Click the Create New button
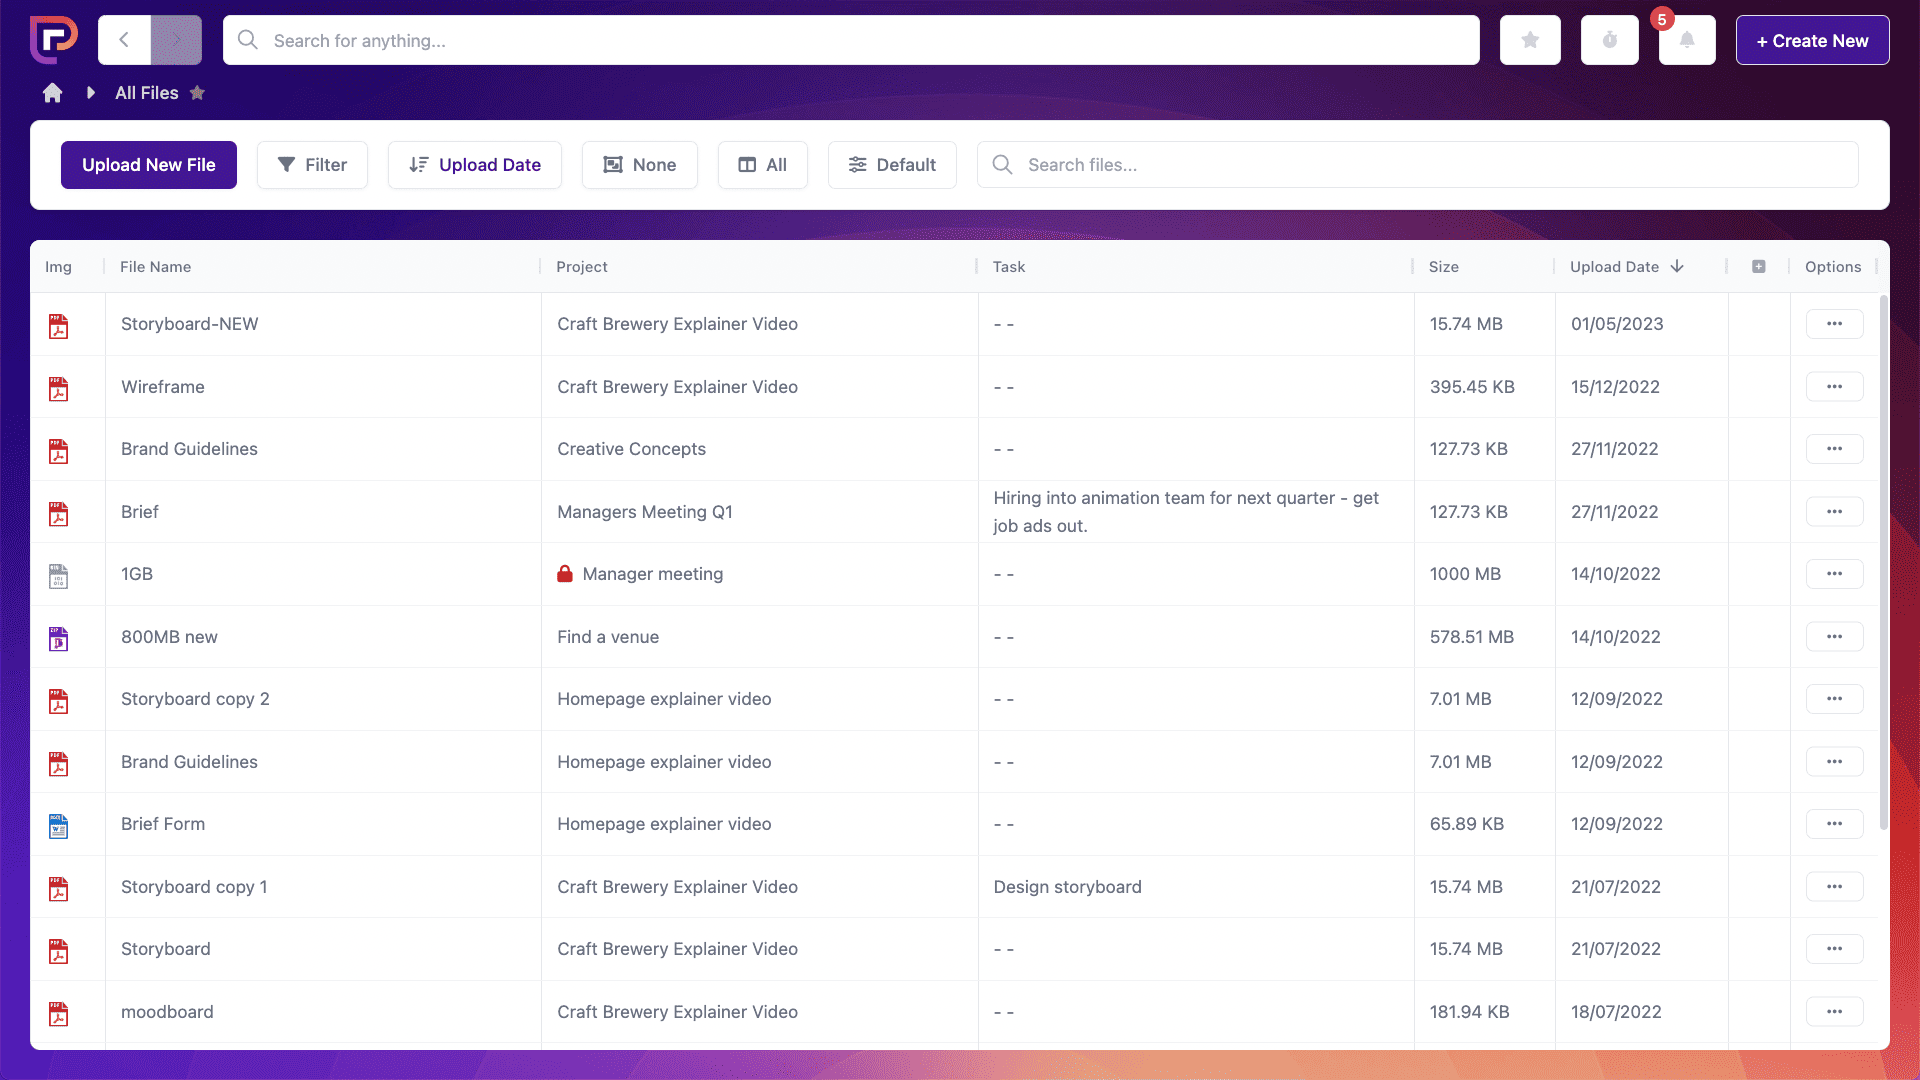This screenshot has height=1080, width=1920. pos(1812,40)
